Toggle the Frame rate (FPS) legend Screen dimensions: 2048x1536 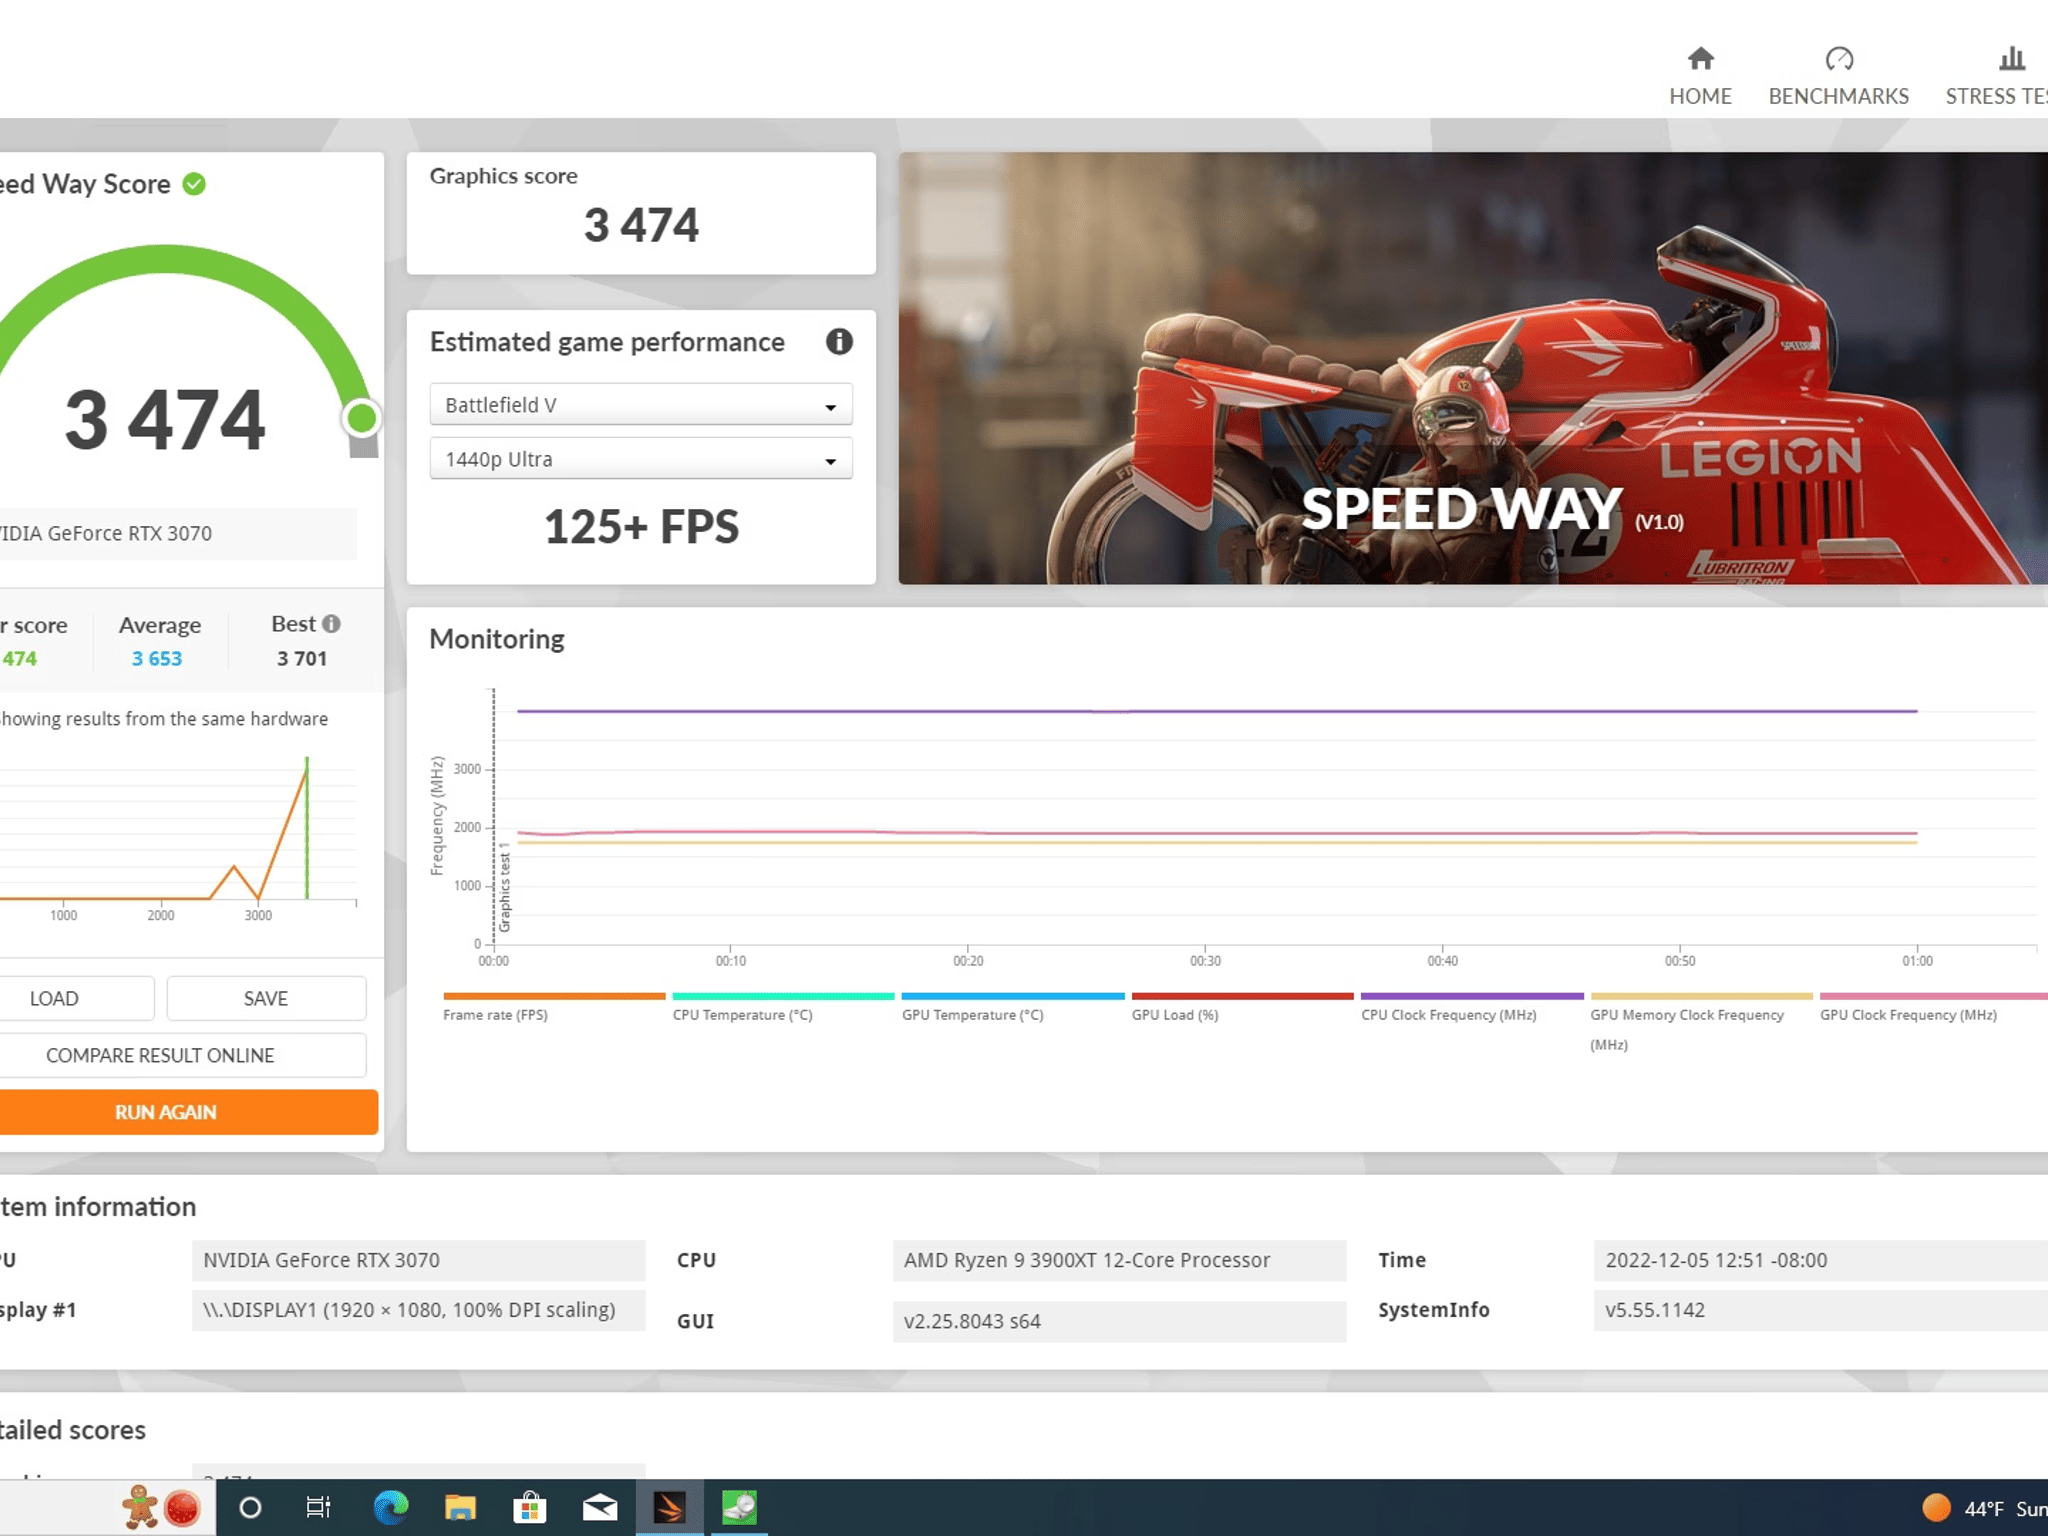[x=554, y=1008]
